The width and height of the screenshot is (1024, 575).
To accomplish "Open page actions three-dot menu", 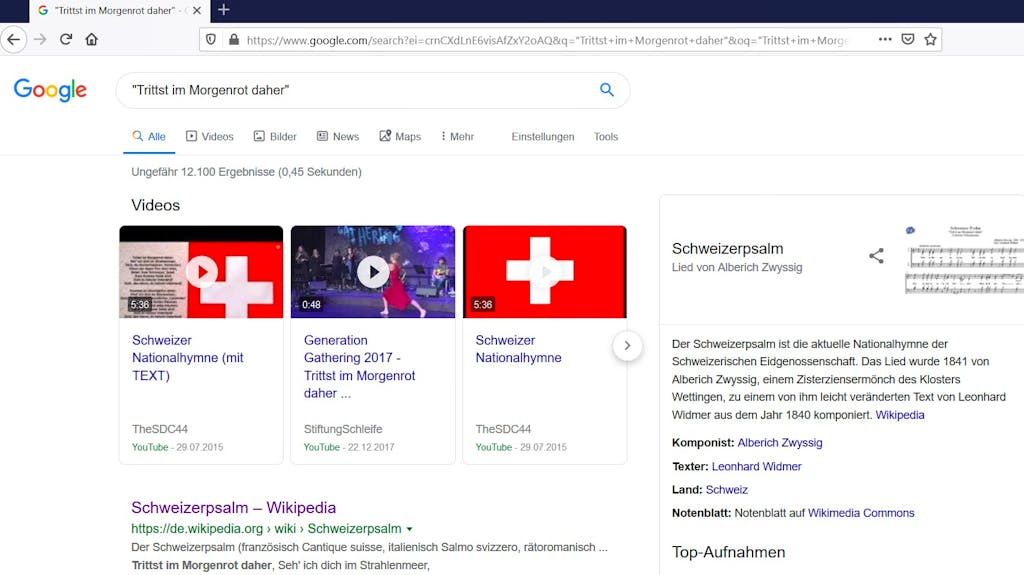I will pos(885,39).
